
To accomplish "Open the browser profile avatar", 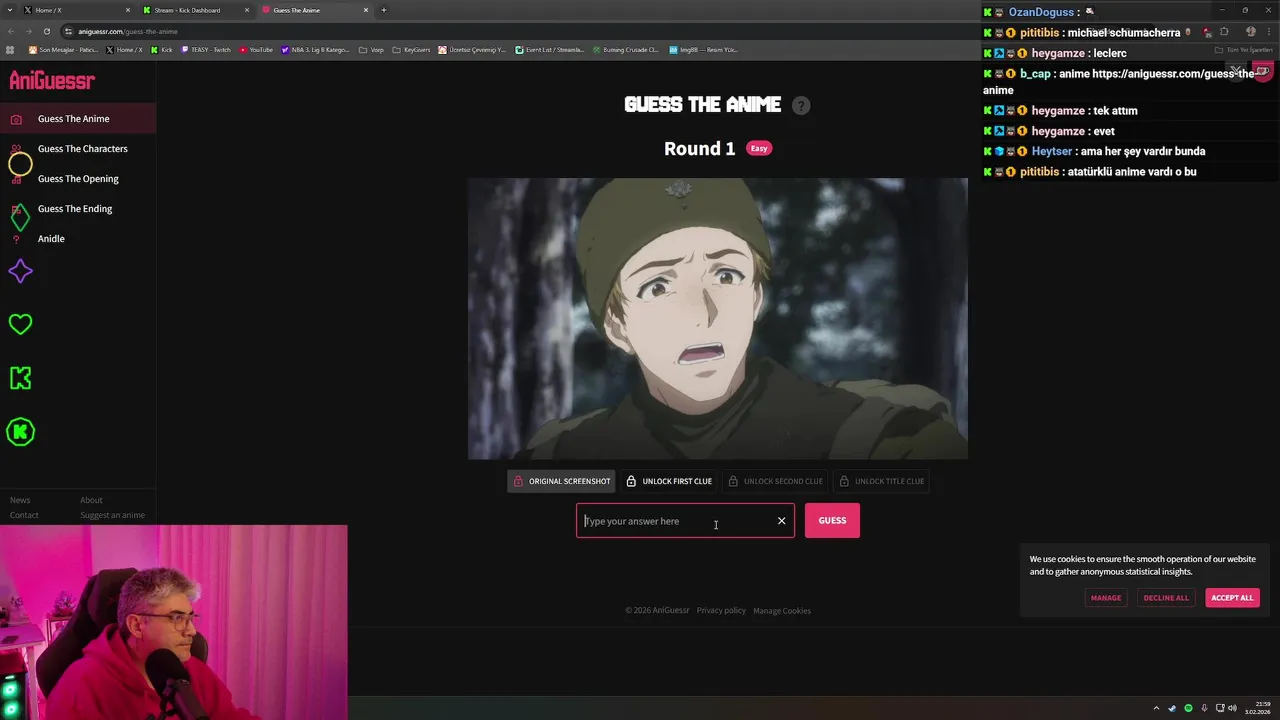I will tap(1250, 32).
